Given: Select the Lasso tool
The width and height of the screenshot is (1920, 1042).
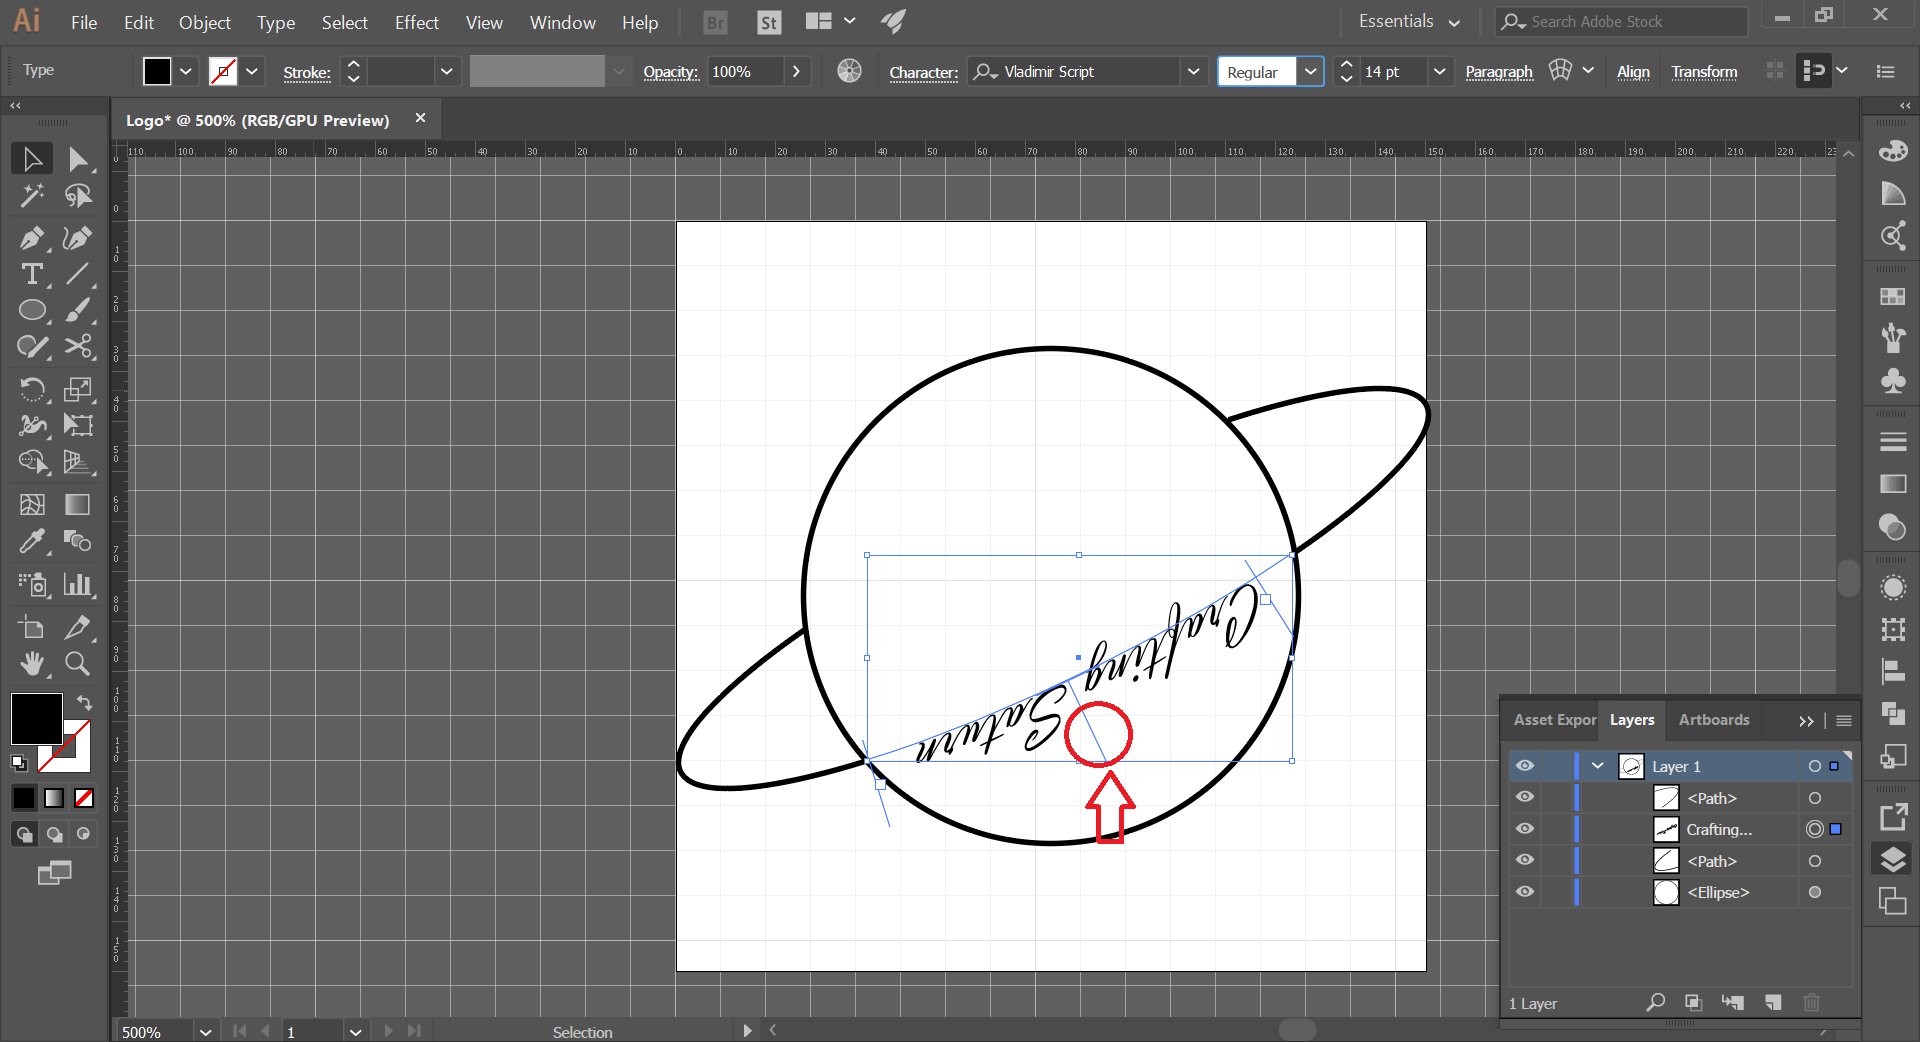Looking at the screenshot, I should pos(78,196).
